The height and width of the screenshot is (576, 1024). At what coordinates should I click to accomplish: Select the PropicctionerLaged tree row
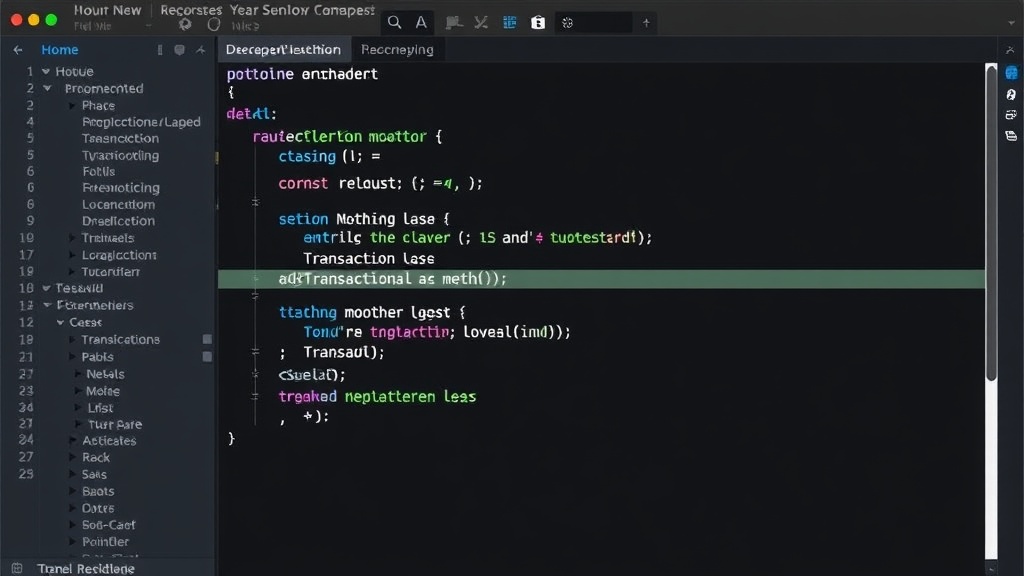(x=141, y=122)
